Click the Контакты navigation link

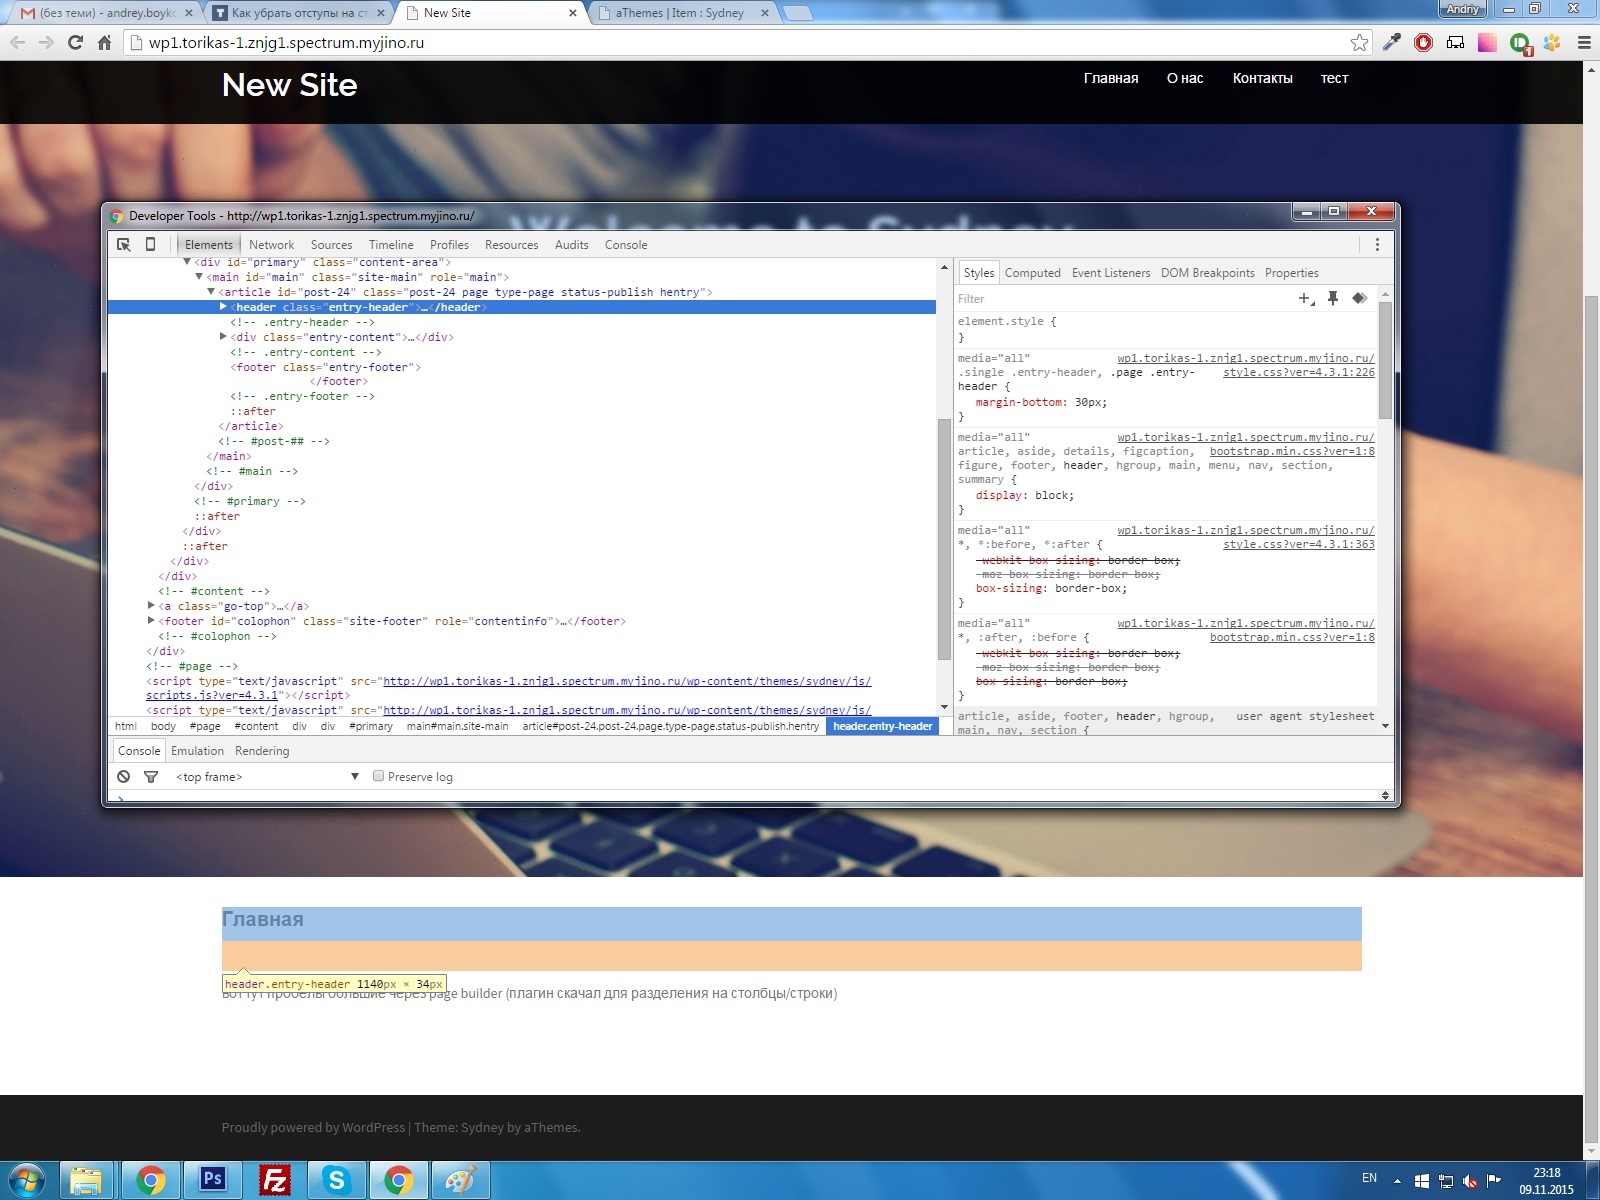pyautogui.click(x=1262, y=78)
